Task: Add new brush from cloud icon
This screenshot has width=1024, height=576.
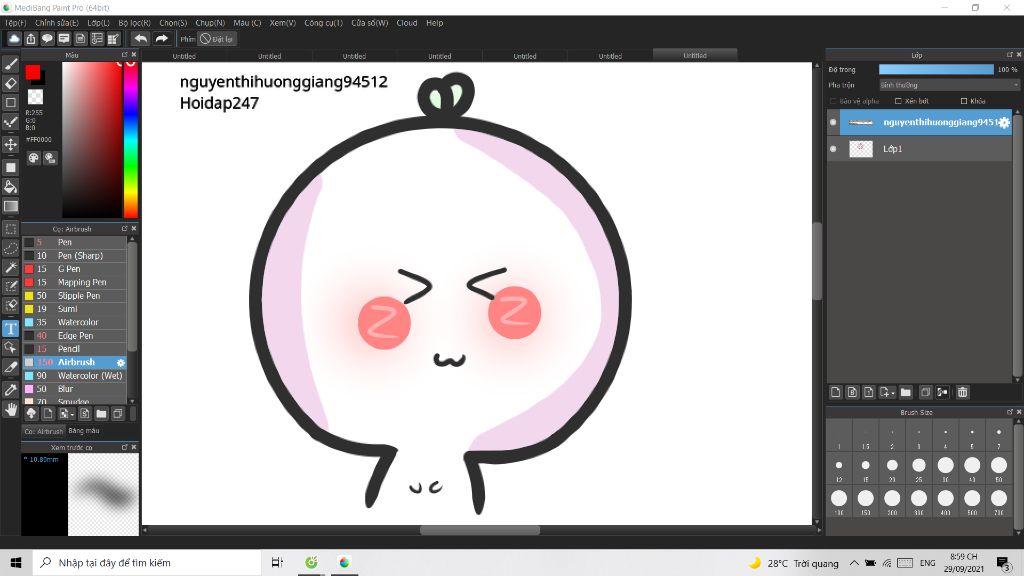Action: pyautogui.click(x=31, y=413)
